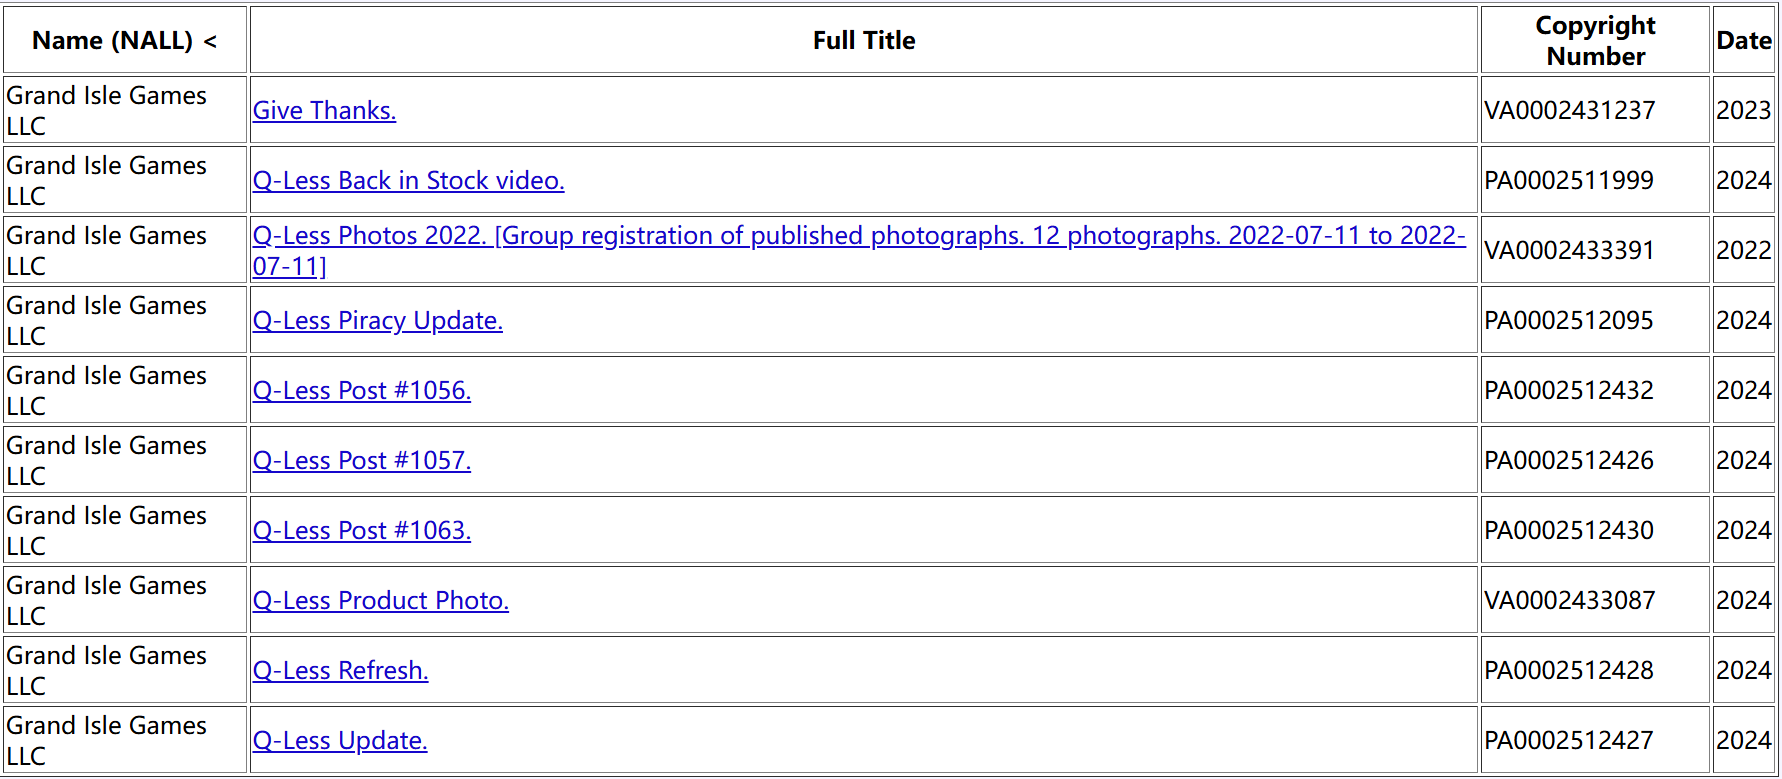Open Q-Less Back in Stock video link
The image size is (1782, 779).
click(408, 180)
